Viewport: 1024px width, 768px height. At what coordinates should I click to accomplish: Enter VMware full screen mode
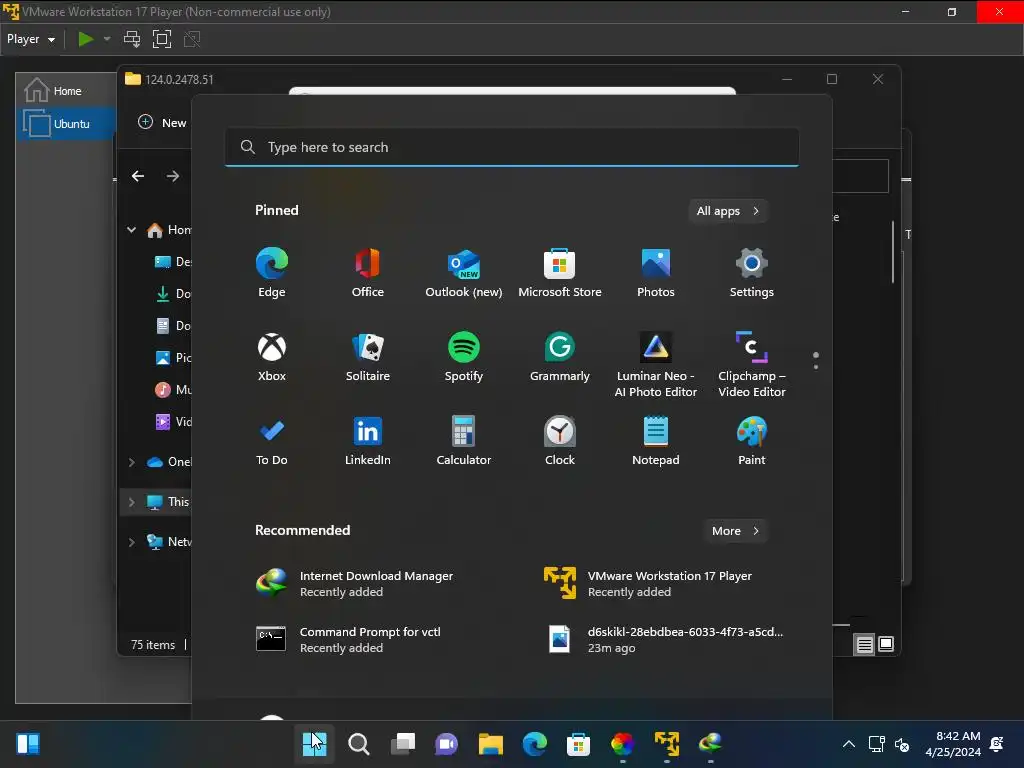coord(161,39)
